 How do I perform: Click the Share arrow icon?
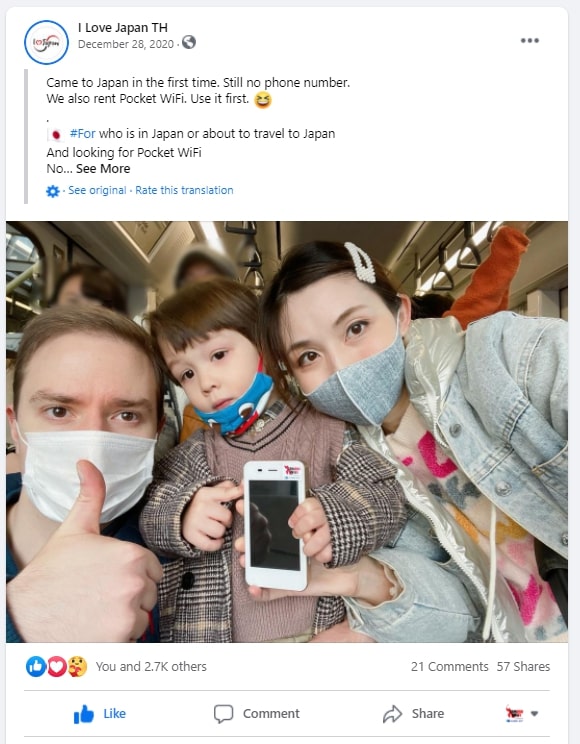pos(393,714)
